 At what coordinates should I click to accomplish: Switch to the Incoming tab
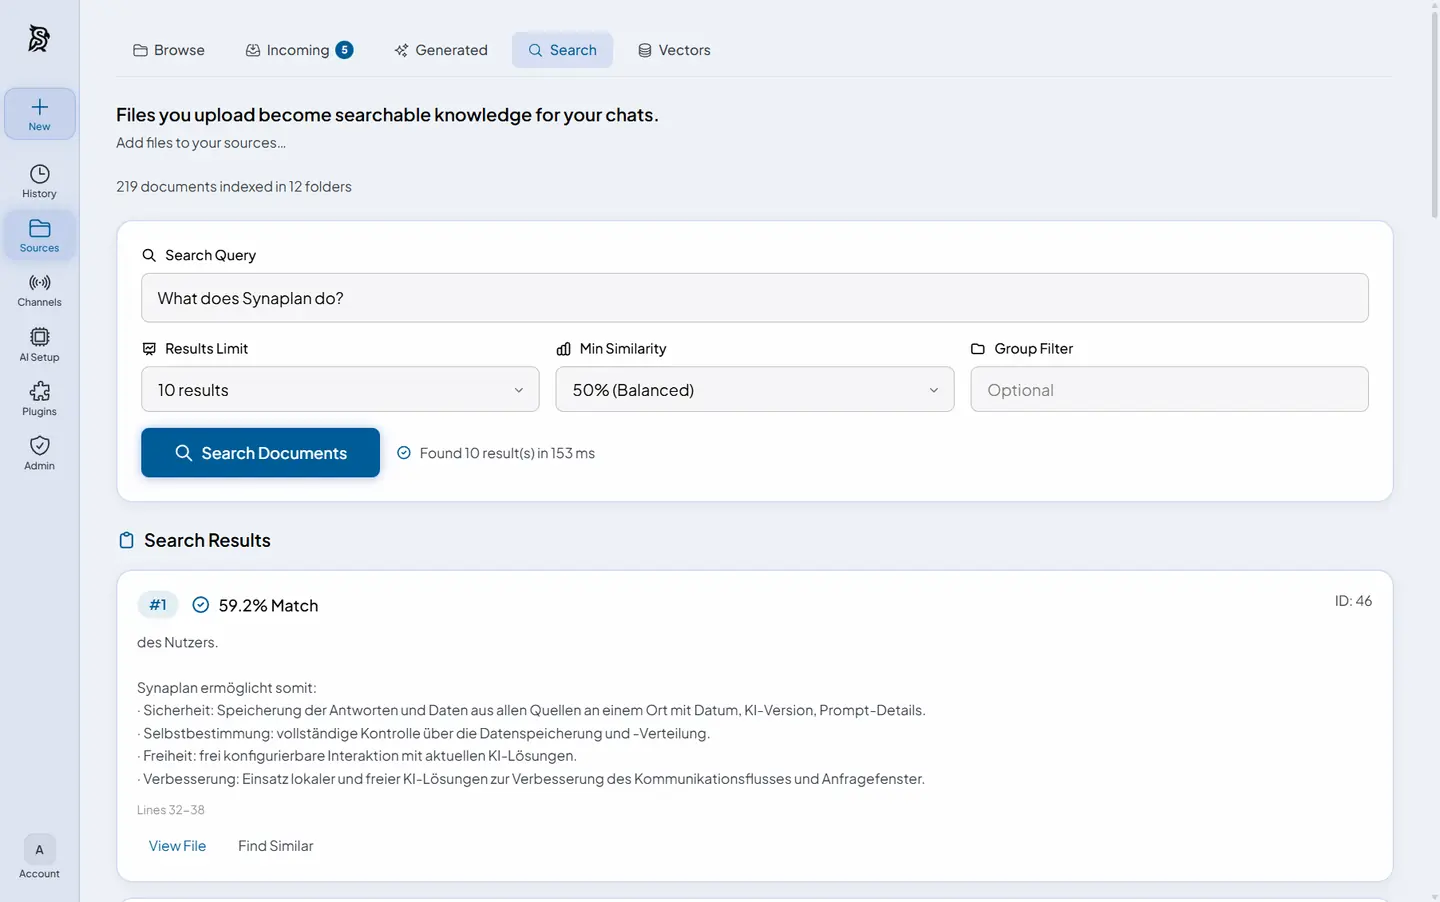[x=299, y=50]
